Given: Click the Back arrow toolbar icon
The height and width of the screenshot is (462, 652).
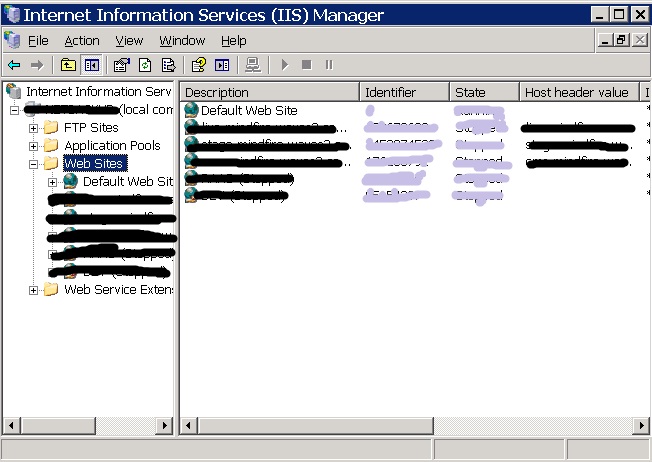Looking at the screenshot, I should coord(14,65).
